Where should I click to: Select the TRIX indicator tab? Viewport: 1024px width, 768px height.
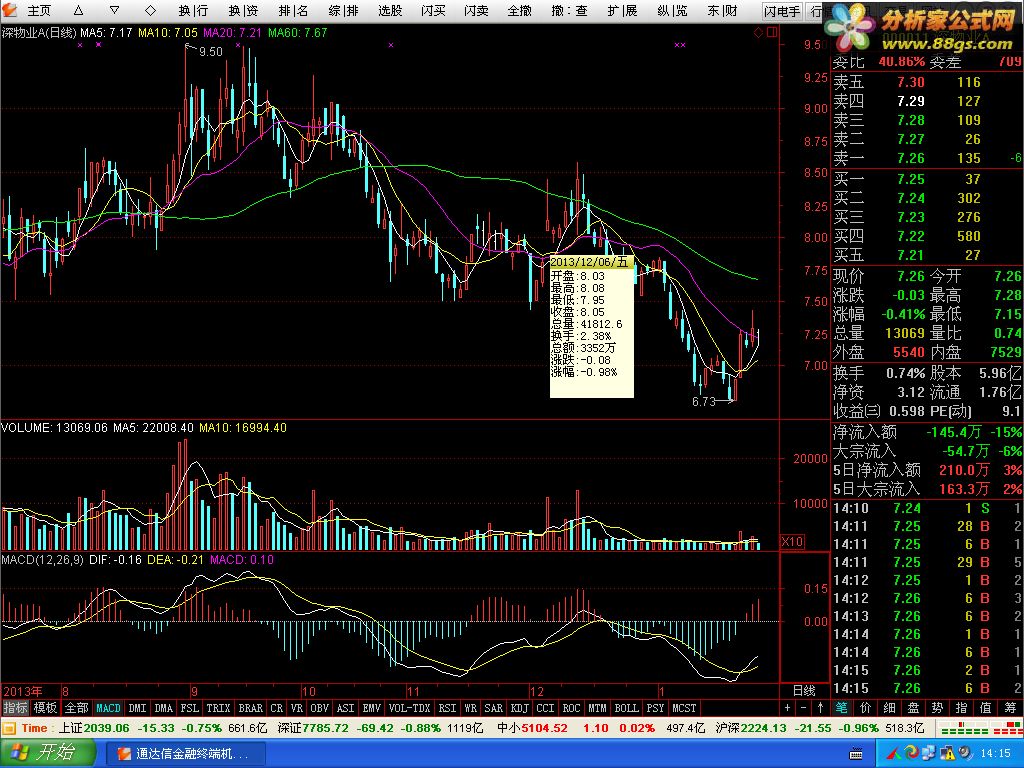(218, 708)
